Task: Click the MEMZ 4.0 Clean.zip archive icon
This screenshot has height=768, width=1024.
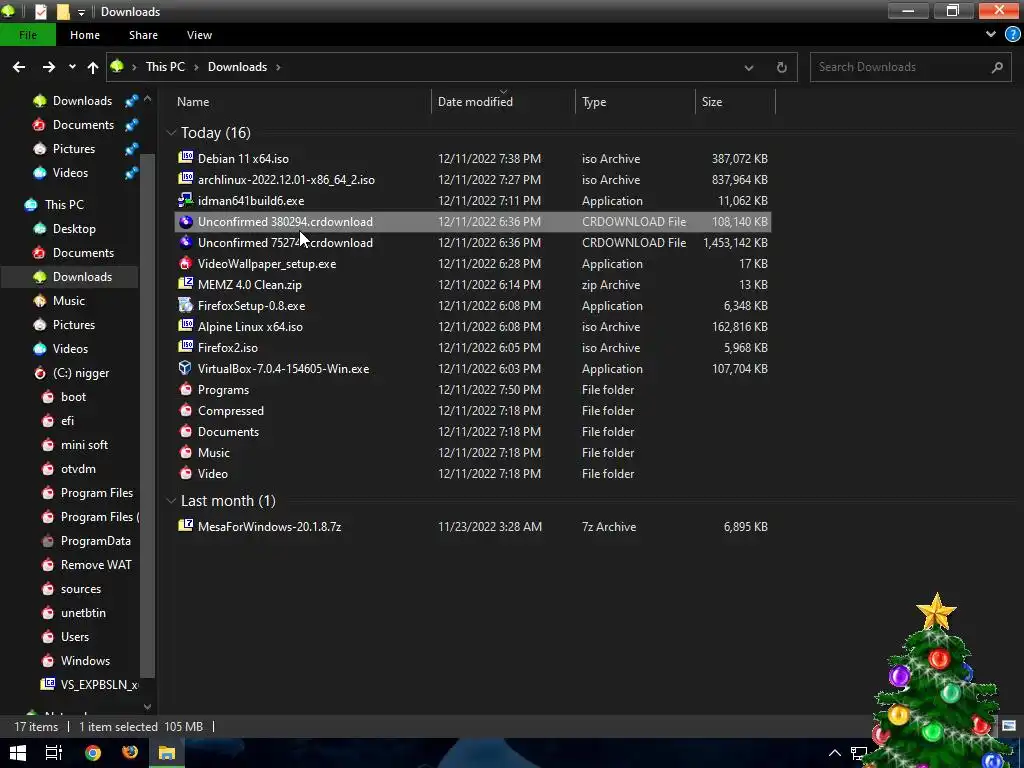Action: pyautogui.click(x=186, y=284)
